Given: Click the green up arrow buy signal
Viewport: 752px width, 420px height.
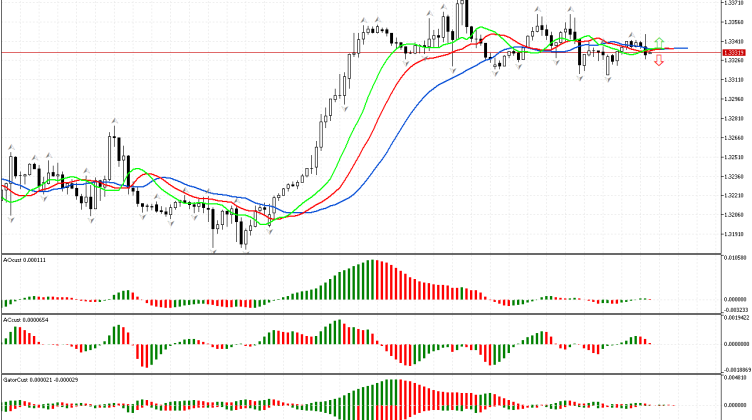Looking at the screenshot, I should point(658,42).
